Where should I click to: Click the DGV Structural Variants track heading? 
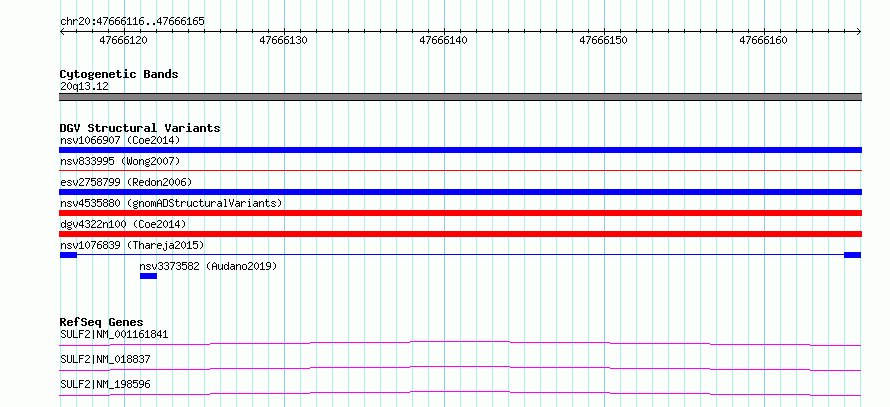pos(140,128)
